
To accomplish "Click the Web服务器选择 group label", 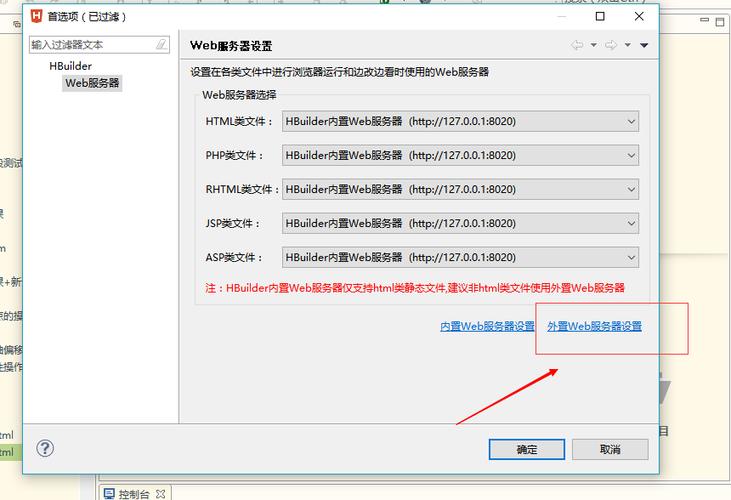I will [239, 95].
